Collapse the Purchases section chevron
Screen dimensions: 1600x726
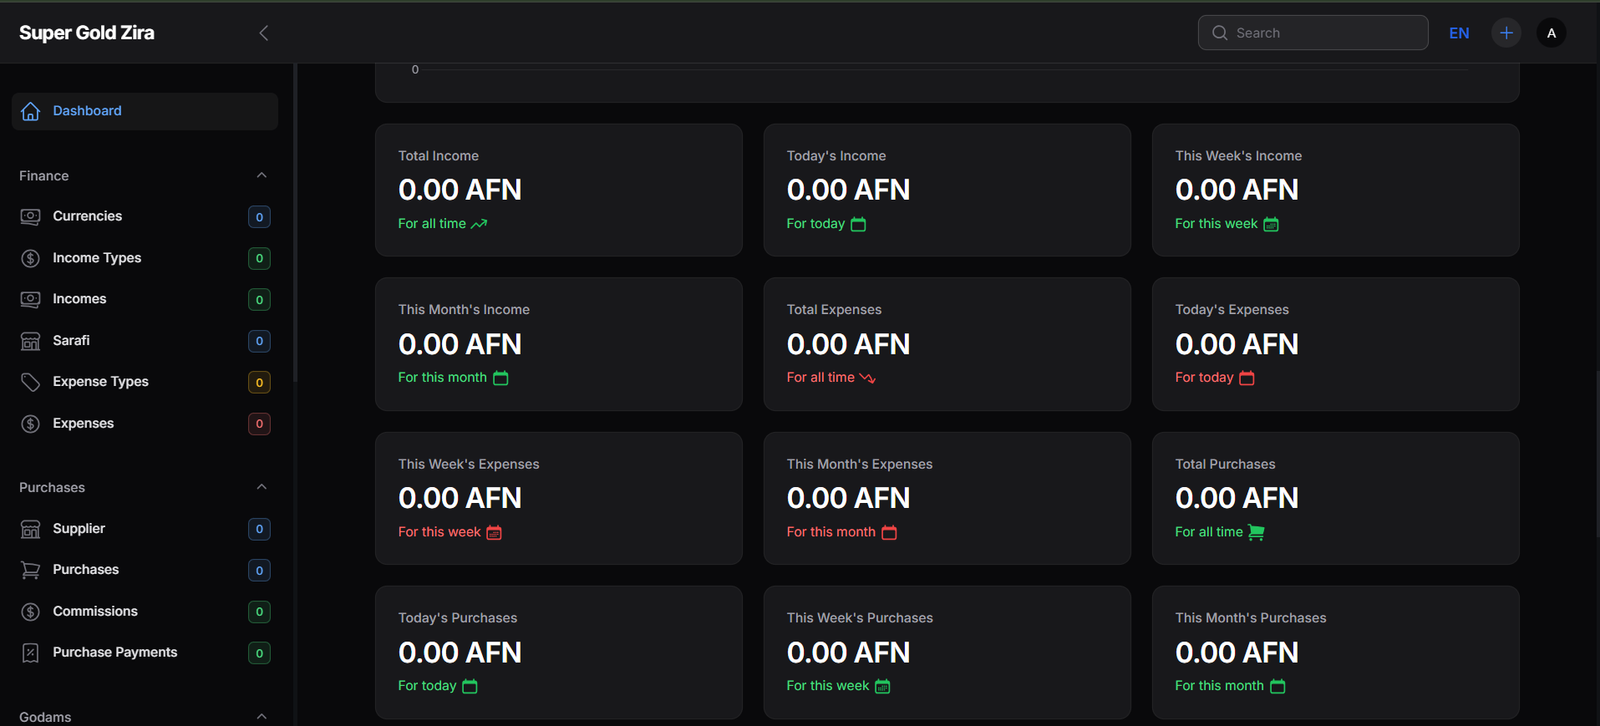pyautogui.click(x=261, y=487)
